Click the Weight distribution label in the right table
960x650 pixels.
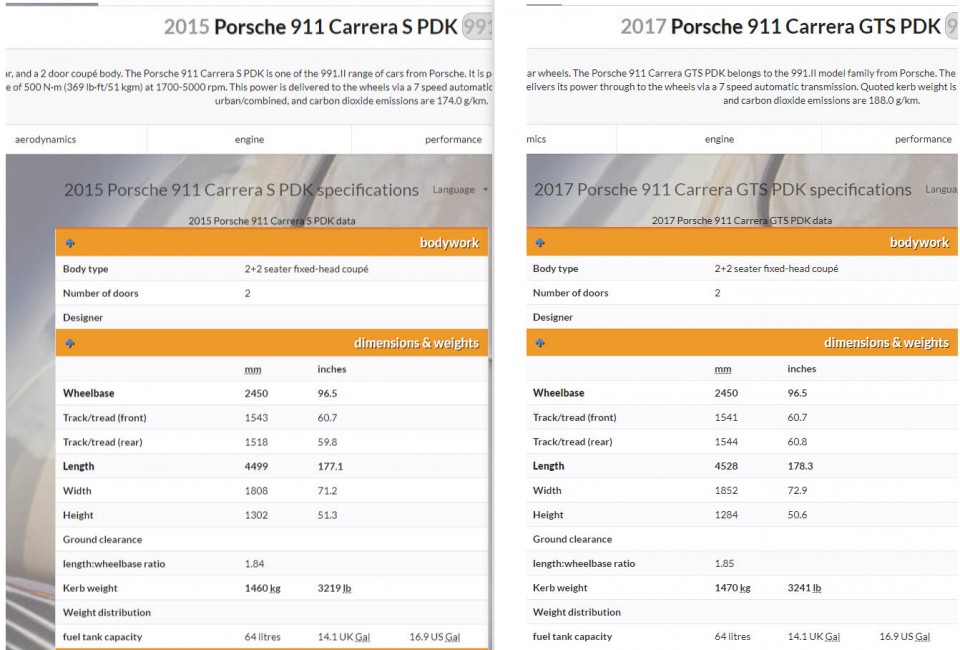tap(577, 612)
